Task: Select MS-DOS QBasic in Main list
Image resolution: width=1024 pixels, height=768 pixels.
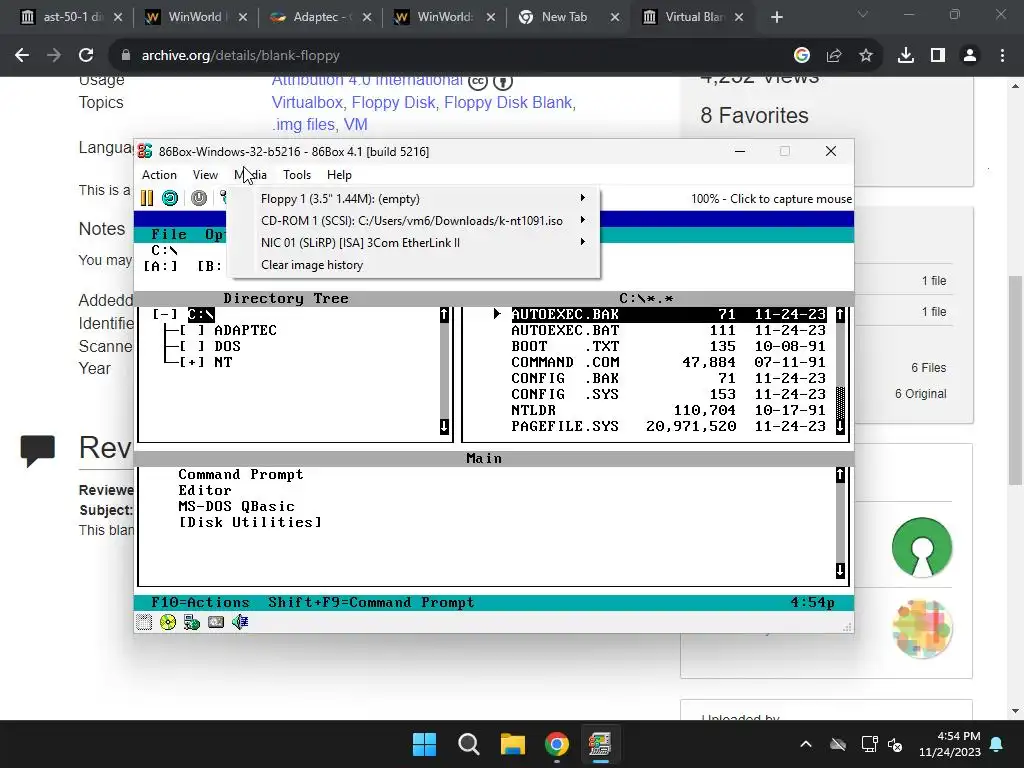Action: [236, 506]
